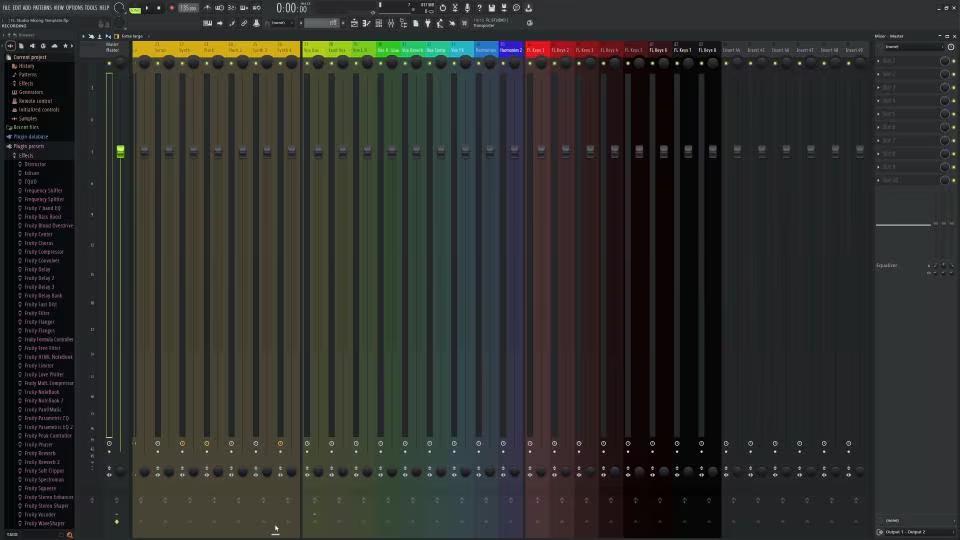The image size is (960, 540).
Task: Open effect Slot 1 menu arrow
Action: (x=879, y=61)
